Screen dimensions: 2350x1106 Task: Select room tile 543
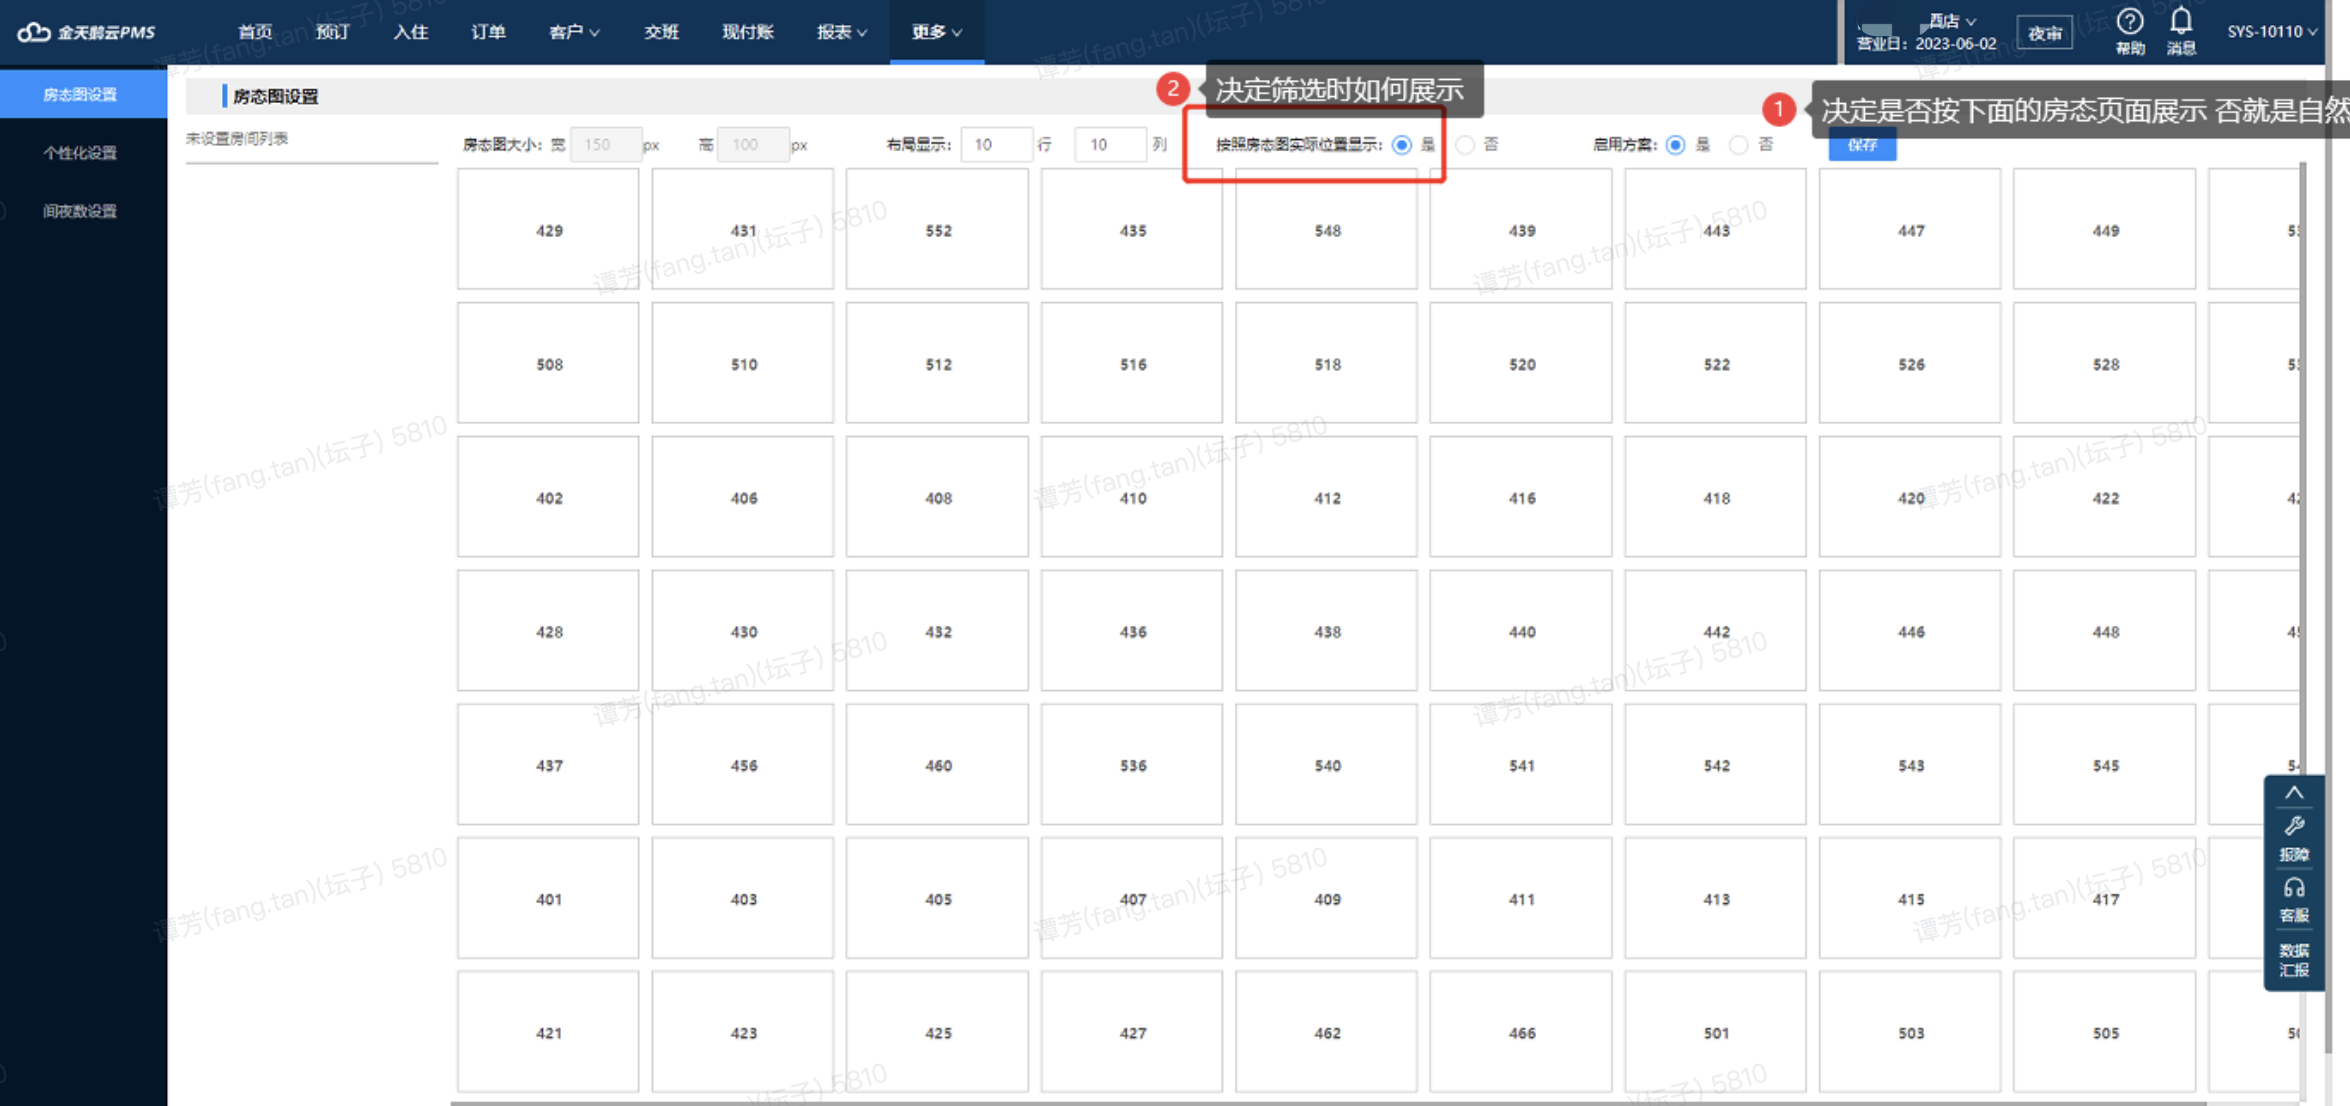coord(1910,766)
